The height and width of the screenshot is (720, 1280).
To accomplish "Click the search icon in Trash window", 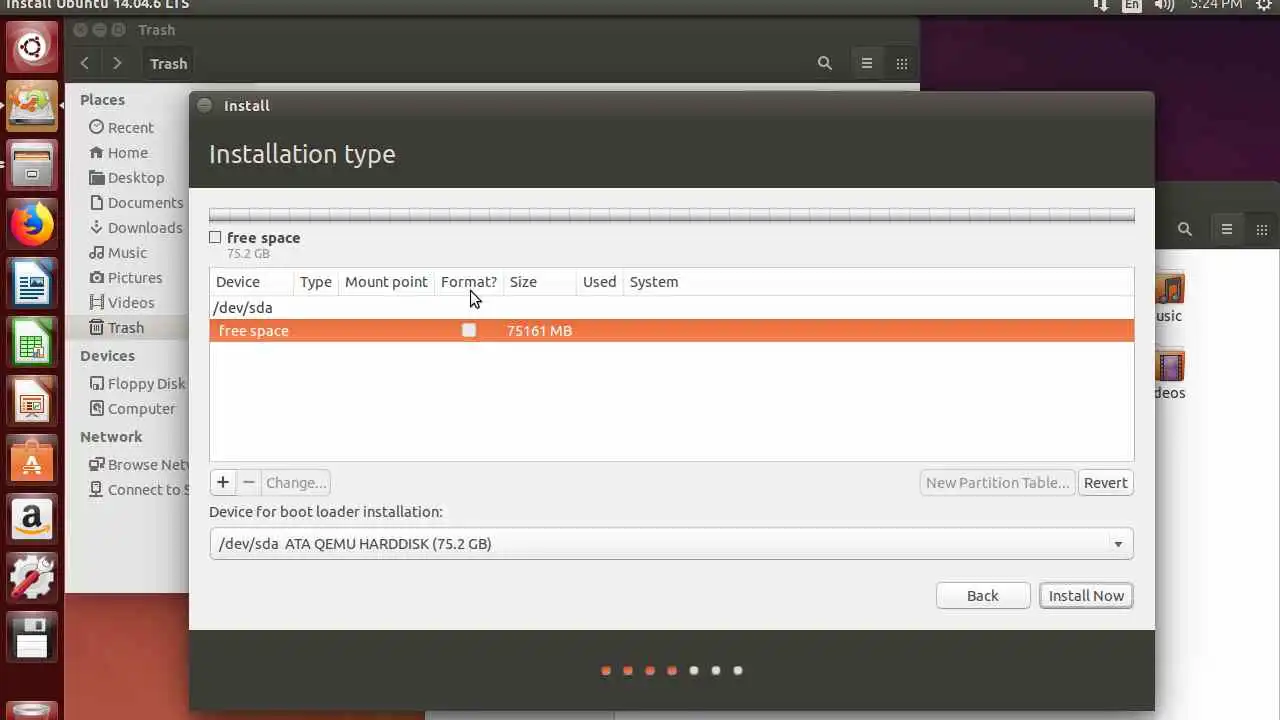I will (825, 63).
